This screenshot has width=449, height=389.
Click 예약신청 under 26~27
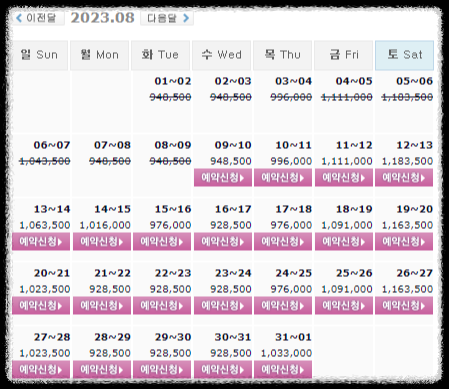(x=404, y=305)
